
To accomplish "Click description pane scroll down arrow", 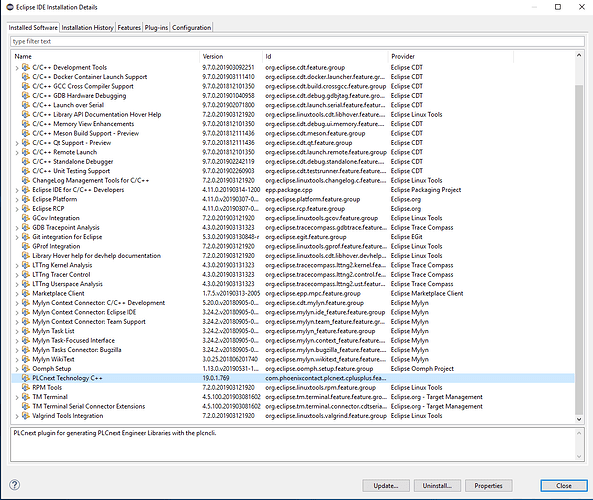I will (x=579, y=457).
